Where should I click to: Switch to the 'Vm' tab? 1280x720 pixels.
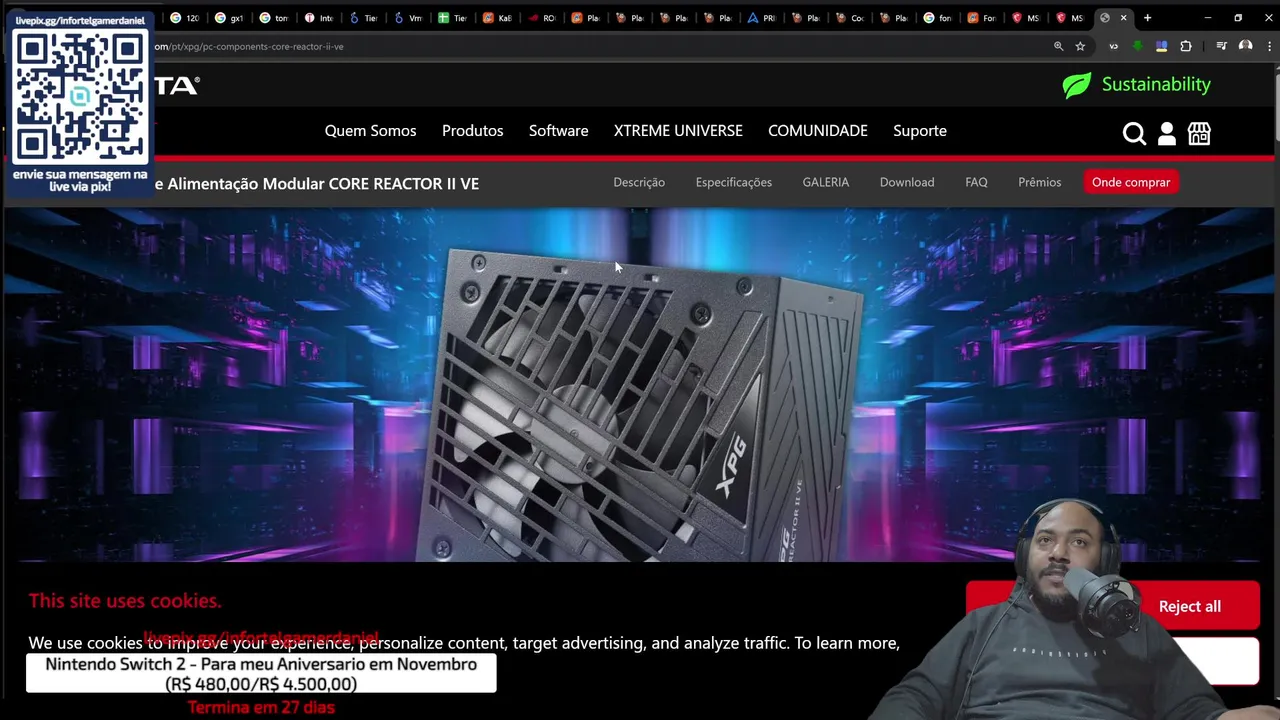pos(408,18)
